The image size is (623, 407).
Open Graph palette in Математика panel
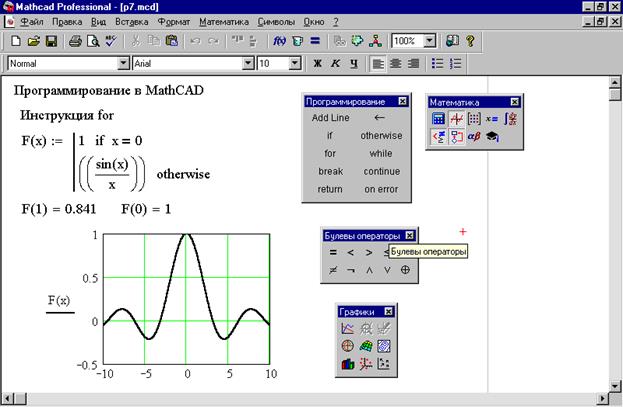click(457, 118)
